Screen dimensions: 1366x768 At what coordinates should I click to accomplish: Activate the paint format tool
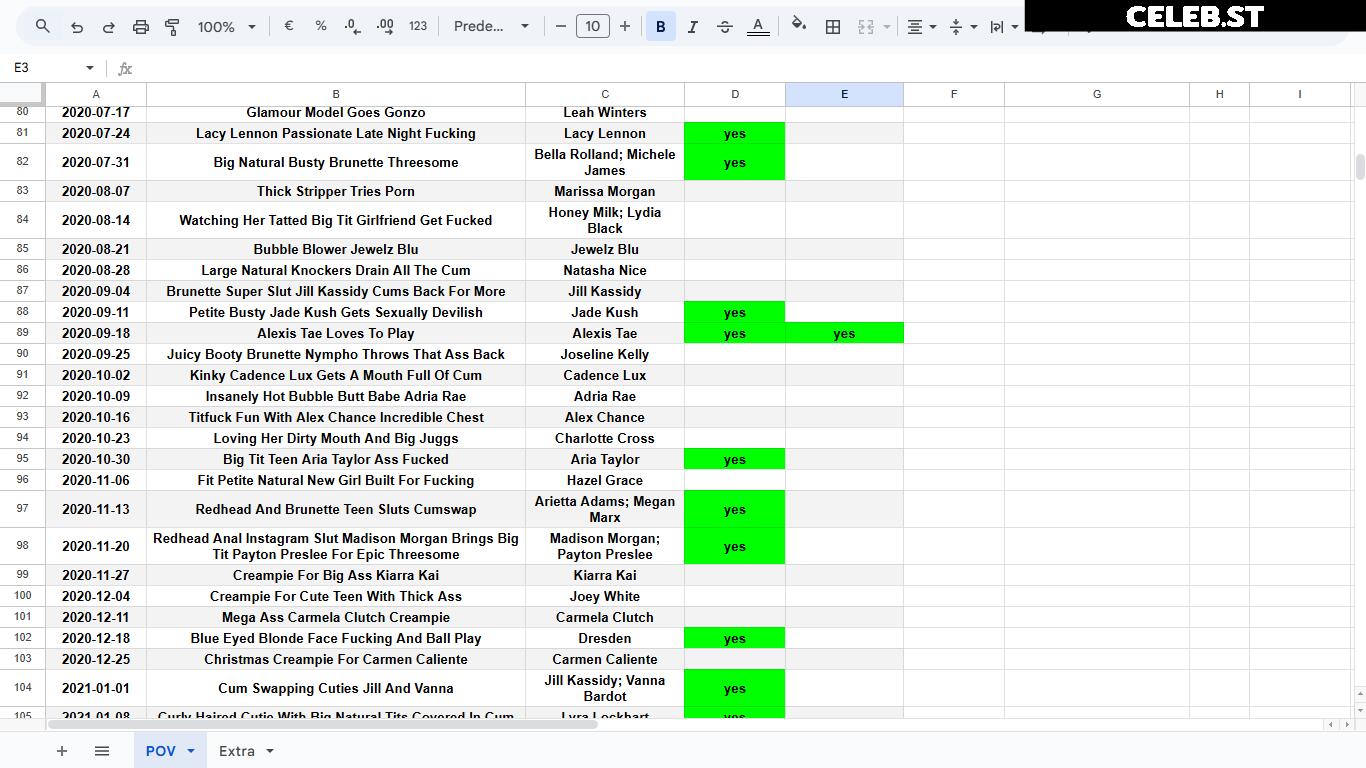[172, 27]
